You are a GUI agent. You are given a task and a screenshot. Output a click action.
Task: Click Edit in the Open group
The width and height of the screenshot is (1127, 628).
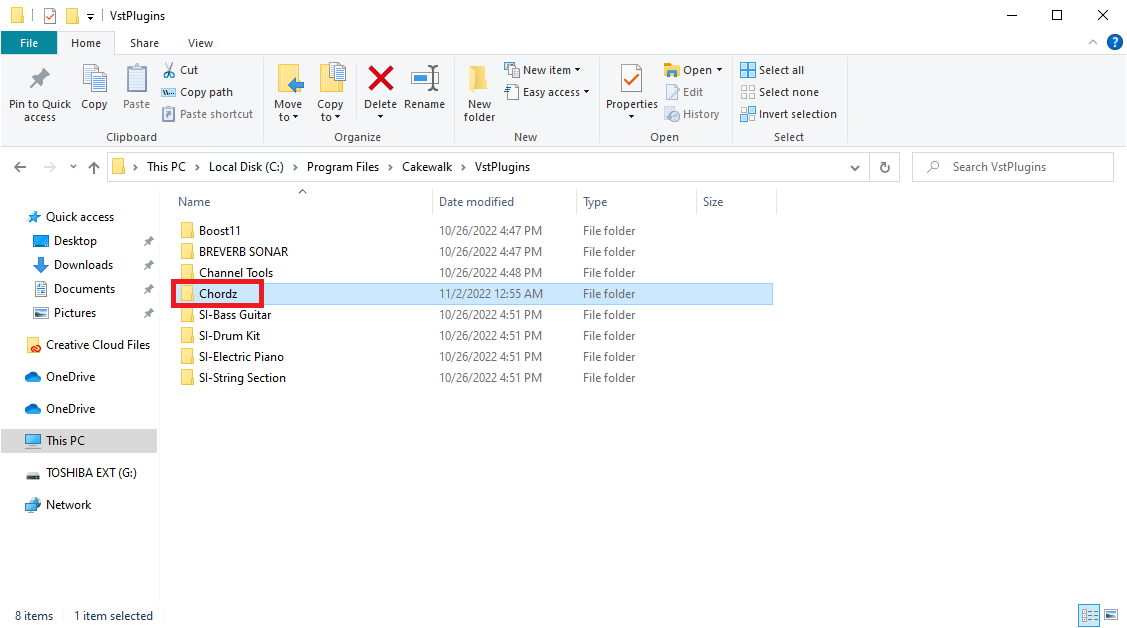(x=684, y=92)
